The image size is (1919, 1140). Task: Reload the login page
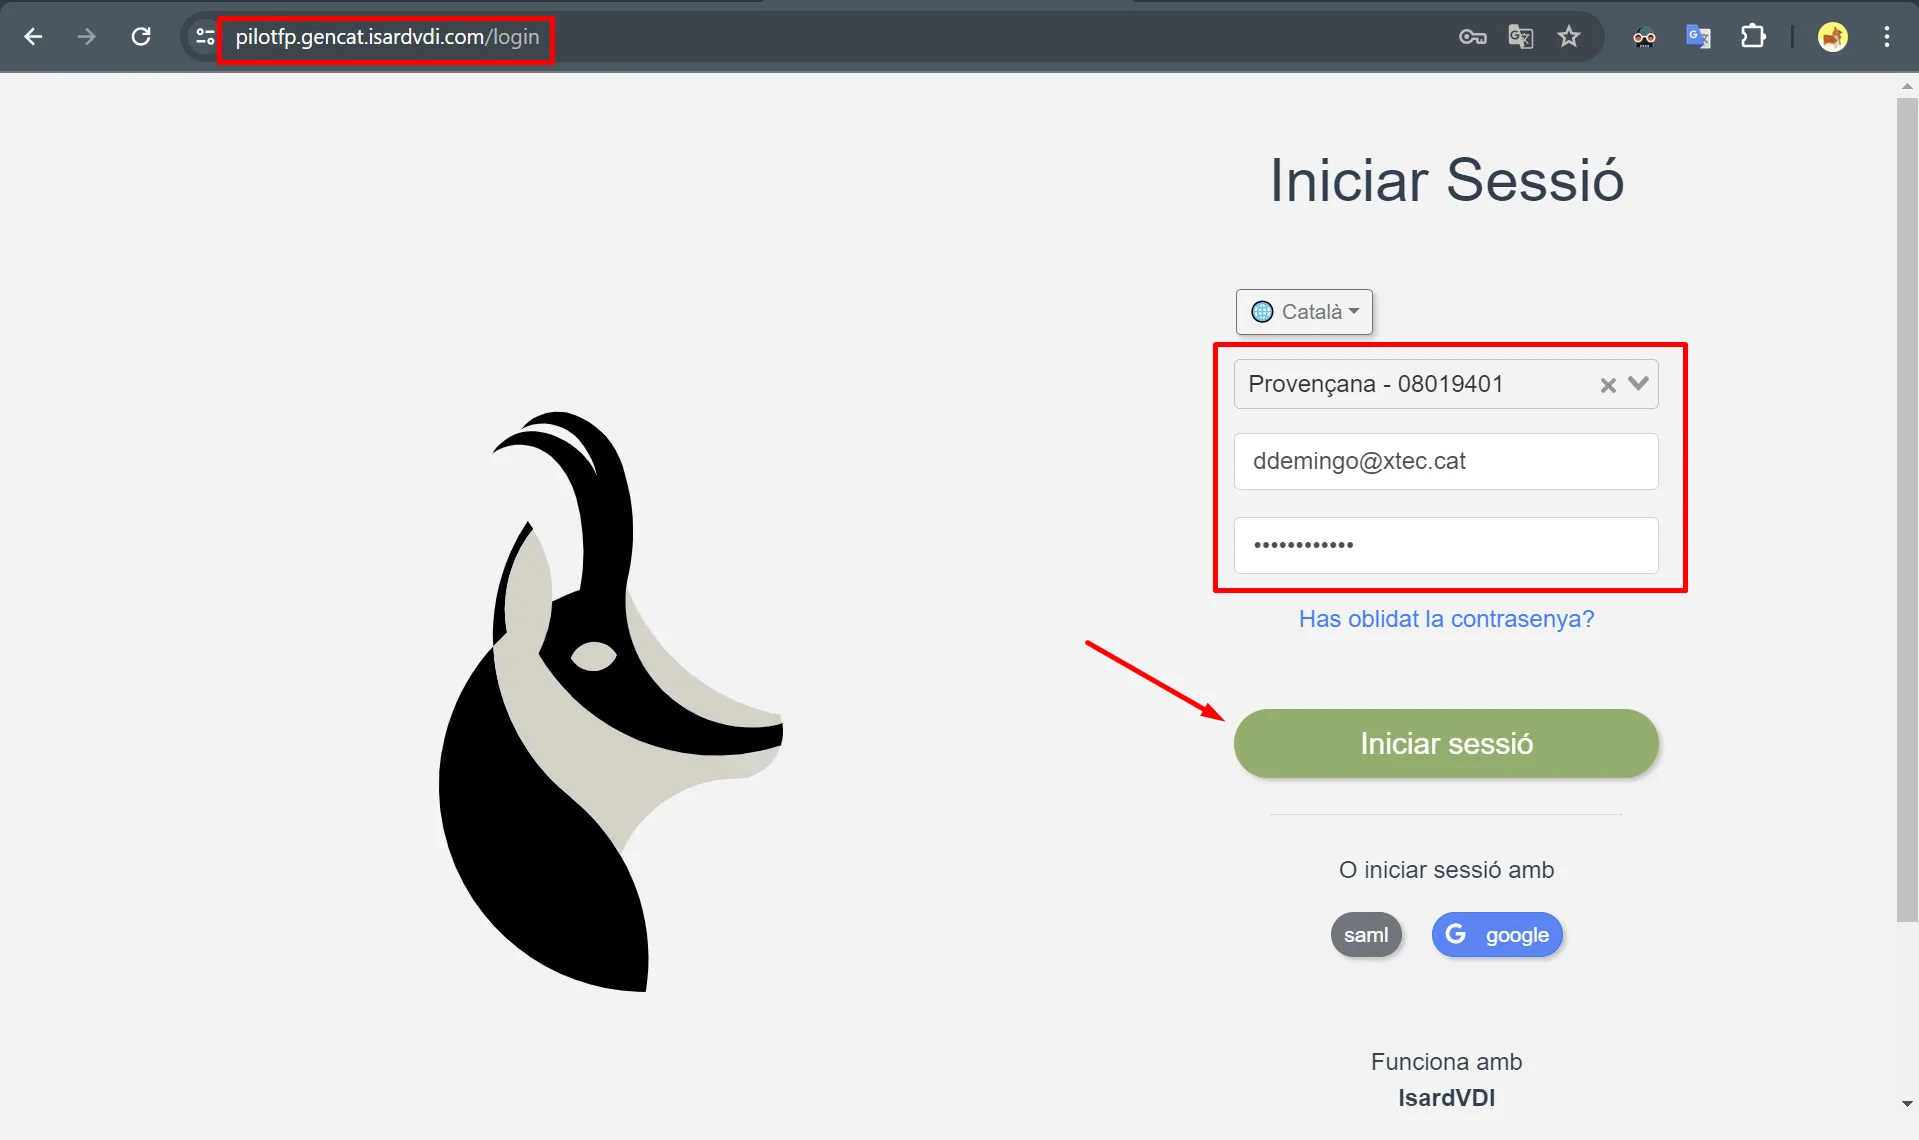click(141, 37)
